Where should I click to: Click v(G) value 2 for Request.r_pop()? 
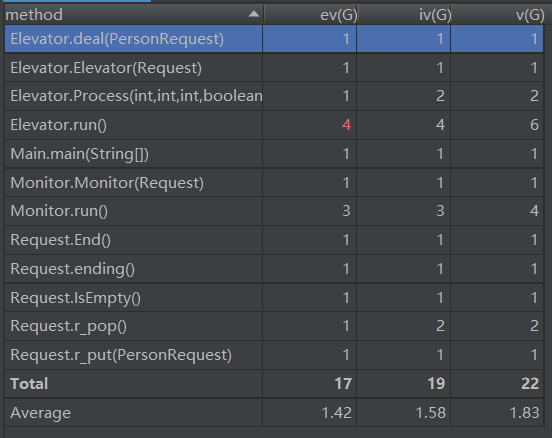click(534, 326)
